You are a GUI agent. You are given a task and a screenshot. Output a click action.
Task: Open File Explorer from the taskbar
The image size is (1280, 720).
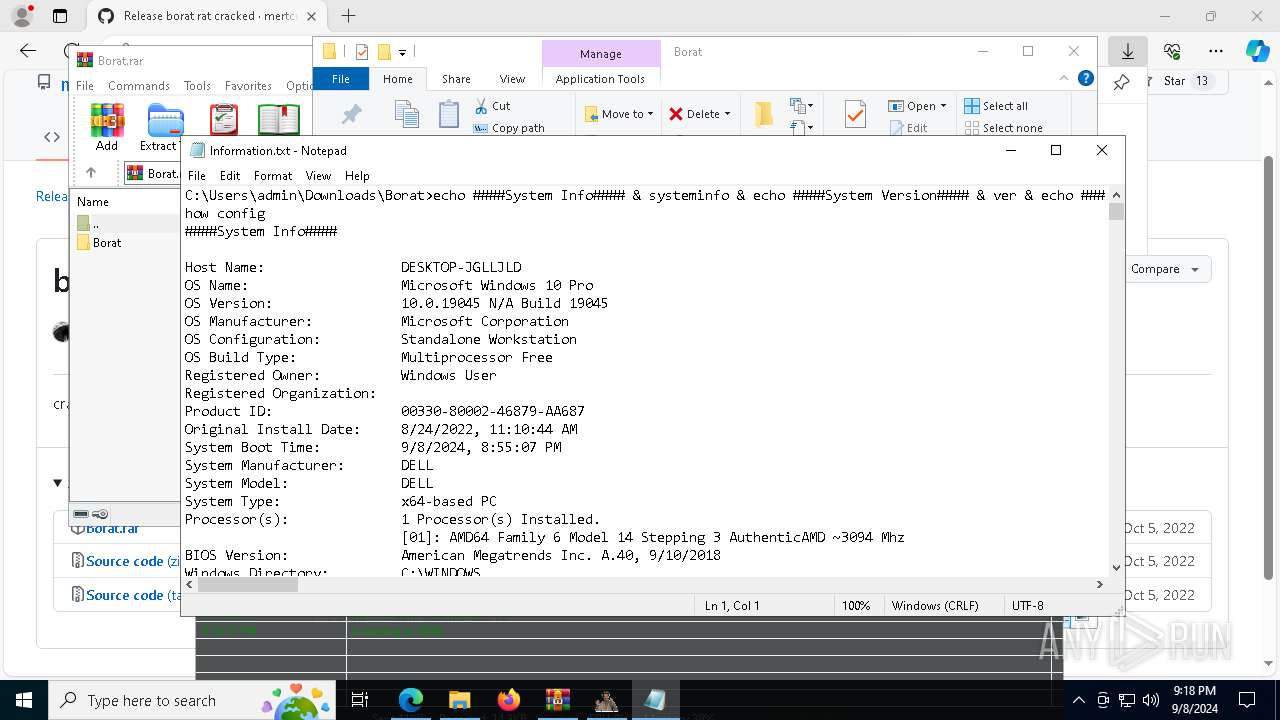(x=459, y=700)
